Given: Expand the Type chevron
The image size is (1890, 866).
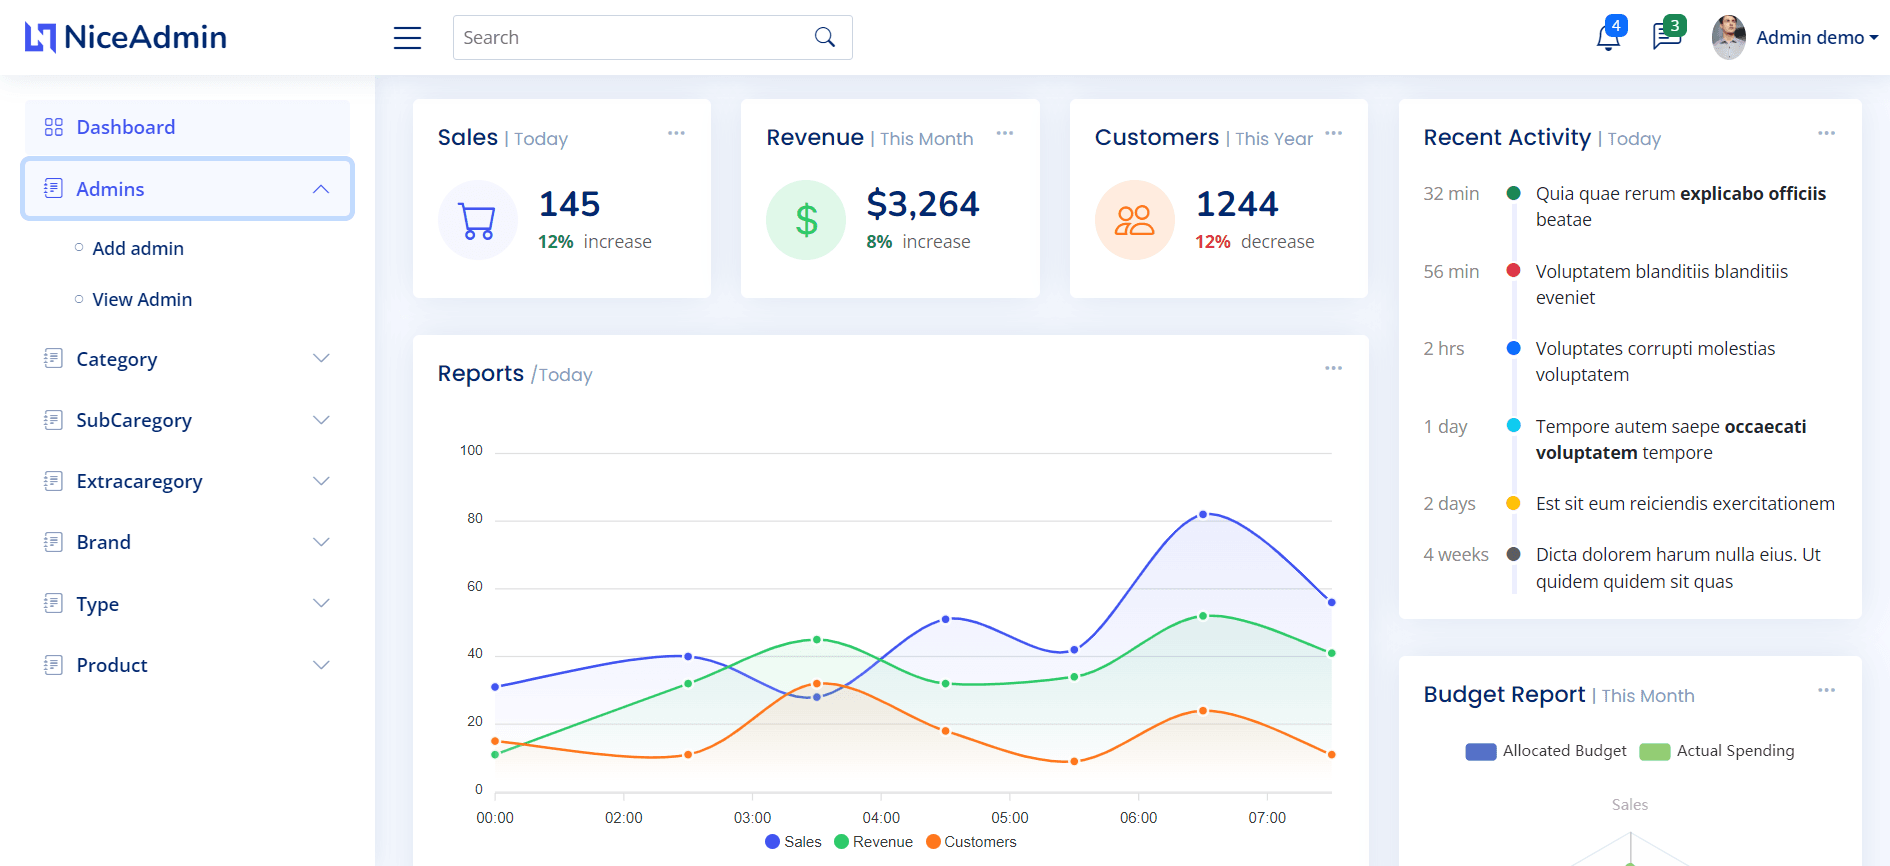Looking at the screenshot, I should (x=321, y=603).
